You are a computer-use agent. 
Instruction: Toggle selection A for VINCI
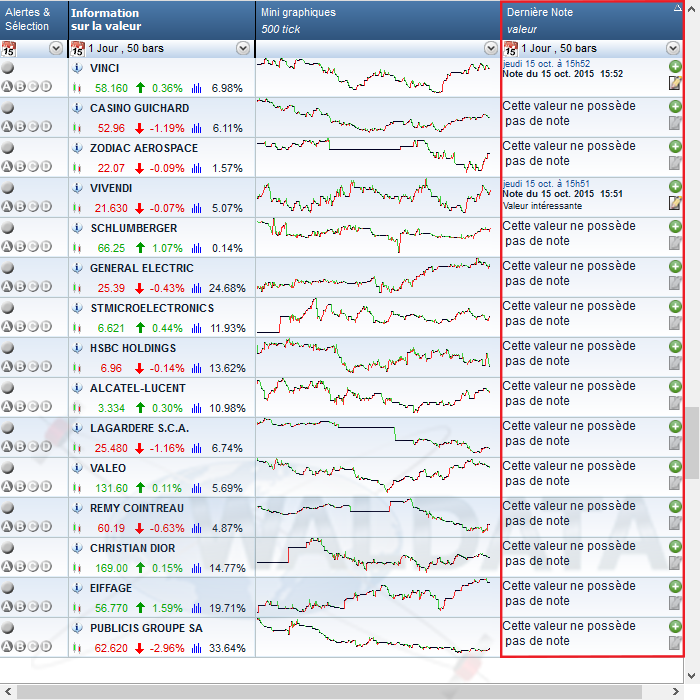point(7,87)
